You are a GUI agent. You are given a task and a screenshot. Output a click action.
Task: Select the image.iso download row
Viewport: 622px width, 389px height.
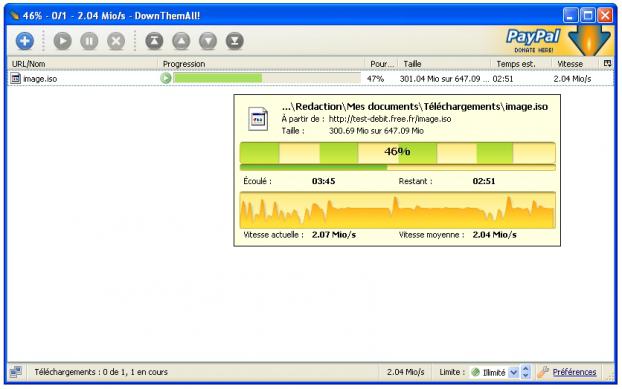tap(311, 79)
